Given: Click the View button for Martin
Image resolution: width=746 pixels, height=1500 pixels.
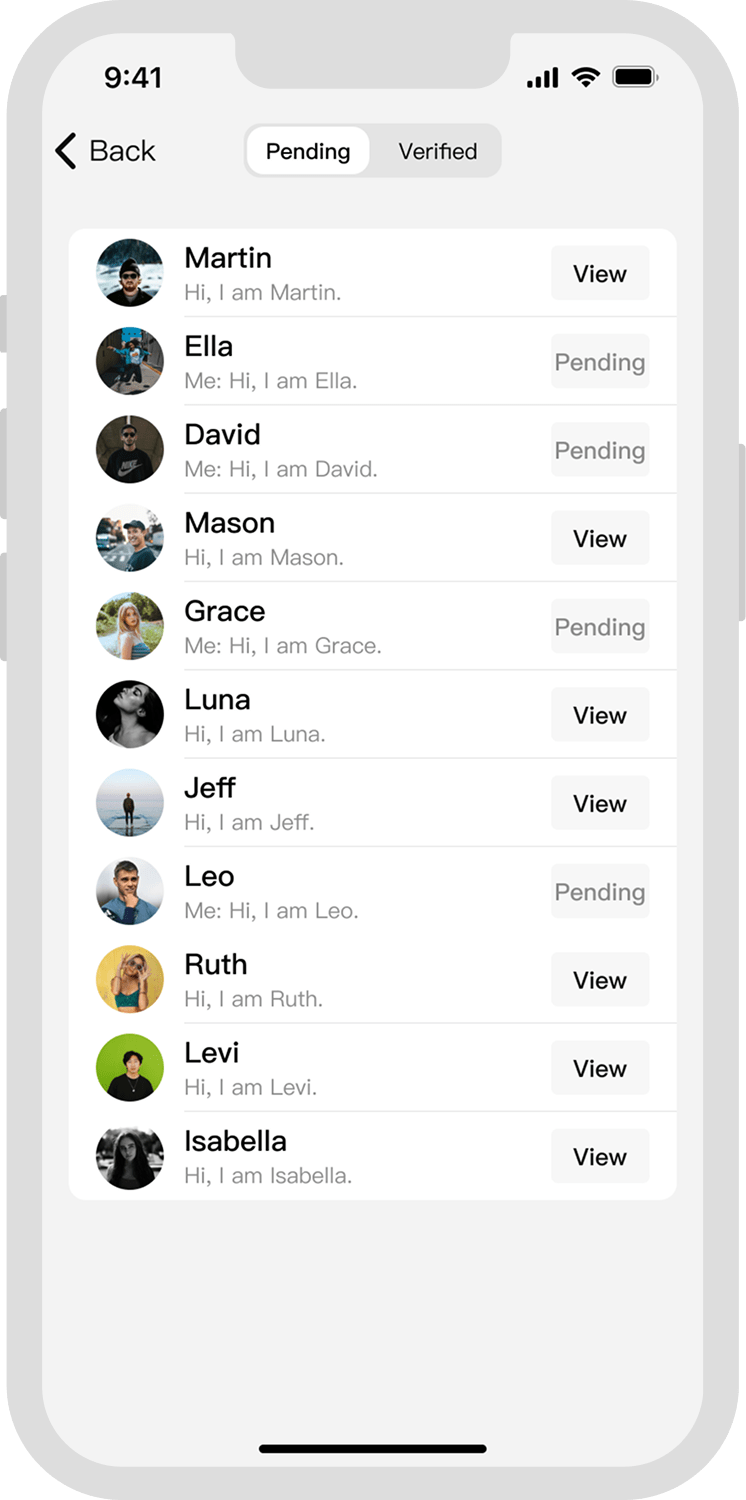Looking at the screenshot, I should (600, 274).
